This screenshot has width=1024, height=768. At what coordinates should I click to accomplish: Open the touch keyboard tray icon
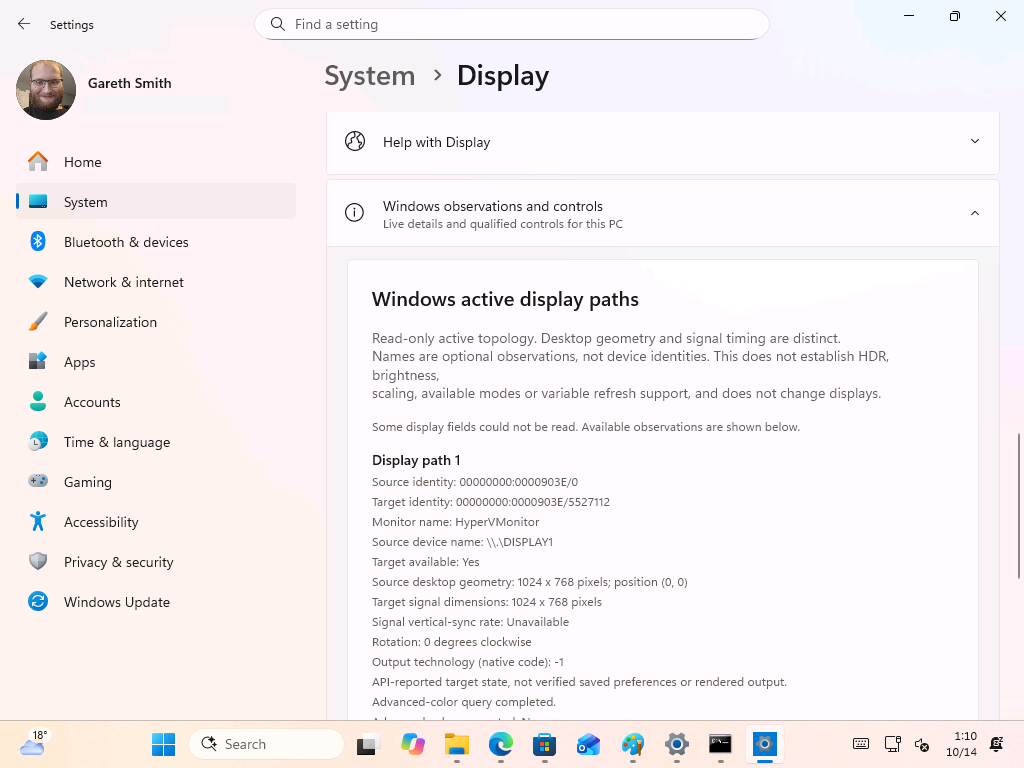861,744
